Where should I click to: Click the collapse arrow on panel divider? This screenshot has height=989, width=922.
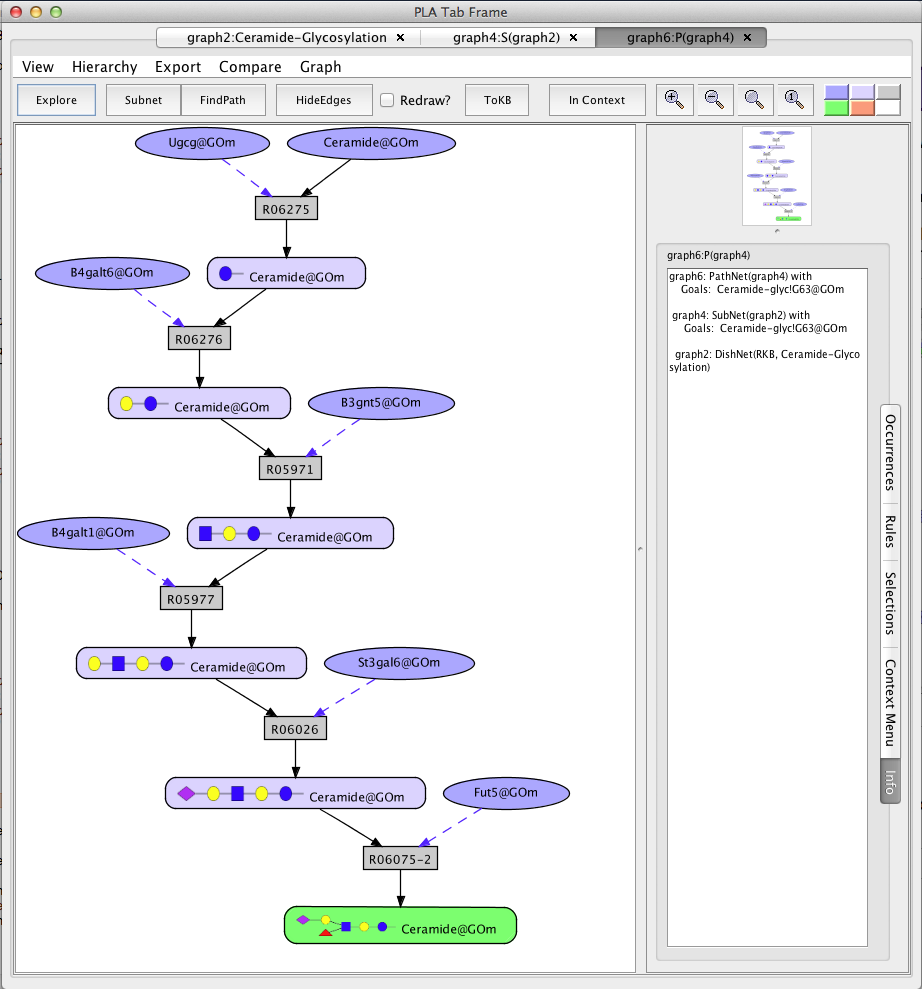pyautogui.click(x=640, y=549)
